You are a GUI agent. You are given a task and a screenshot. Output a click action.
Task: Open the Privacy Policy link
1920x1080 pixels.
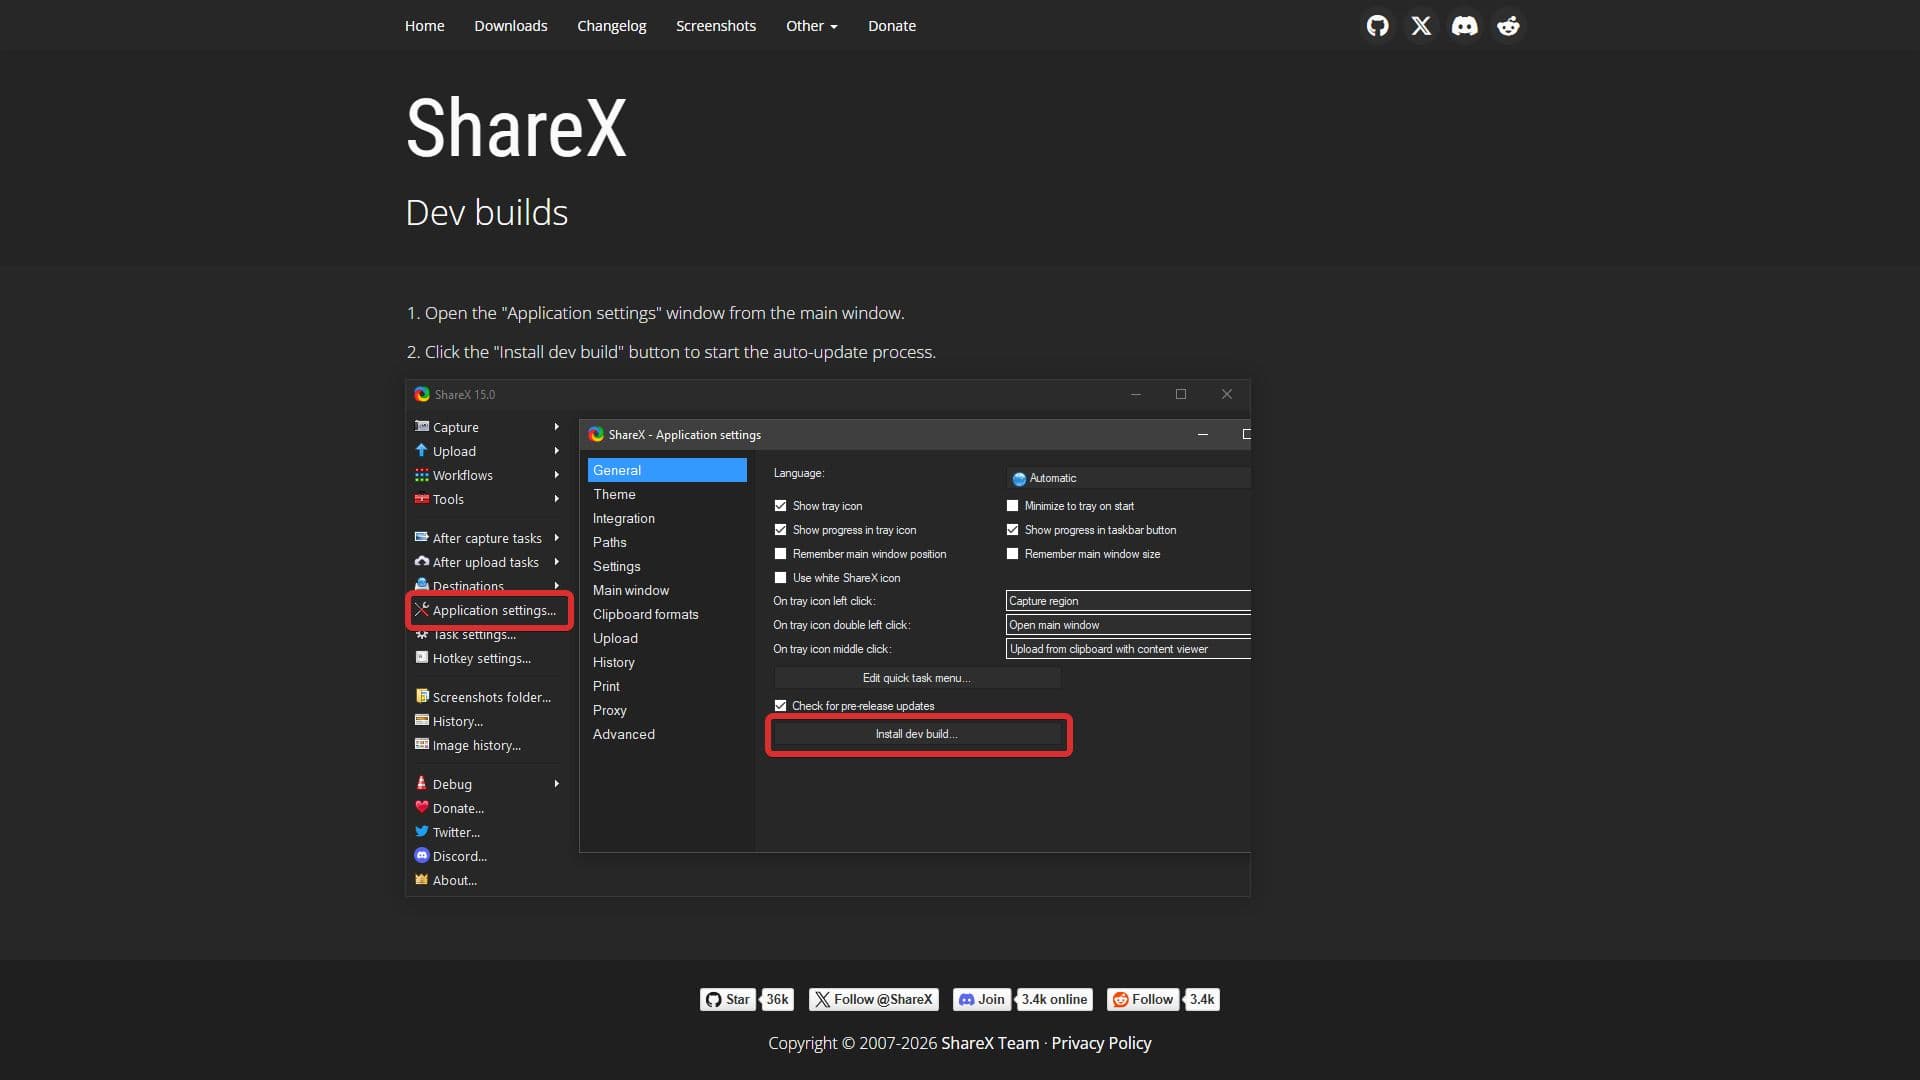click(1101, 1043)
